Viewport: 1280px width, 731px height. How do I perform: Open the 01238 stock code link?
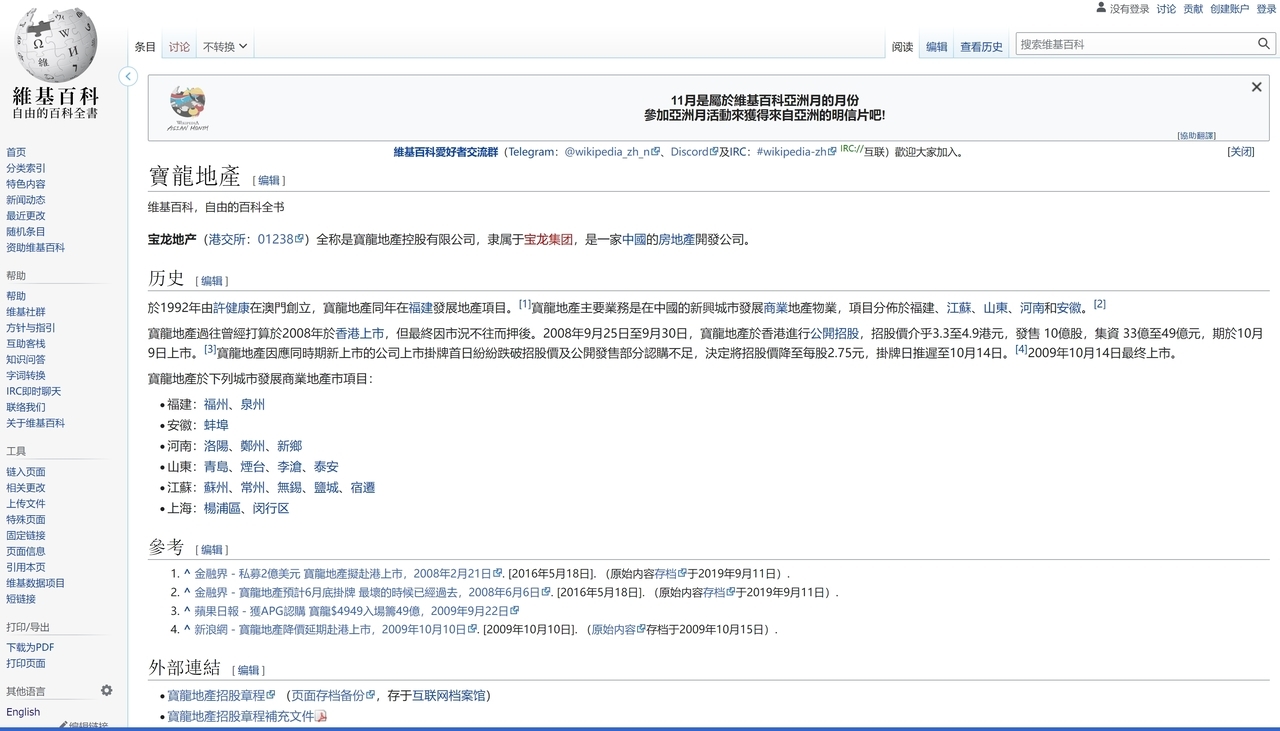[280, 239]
